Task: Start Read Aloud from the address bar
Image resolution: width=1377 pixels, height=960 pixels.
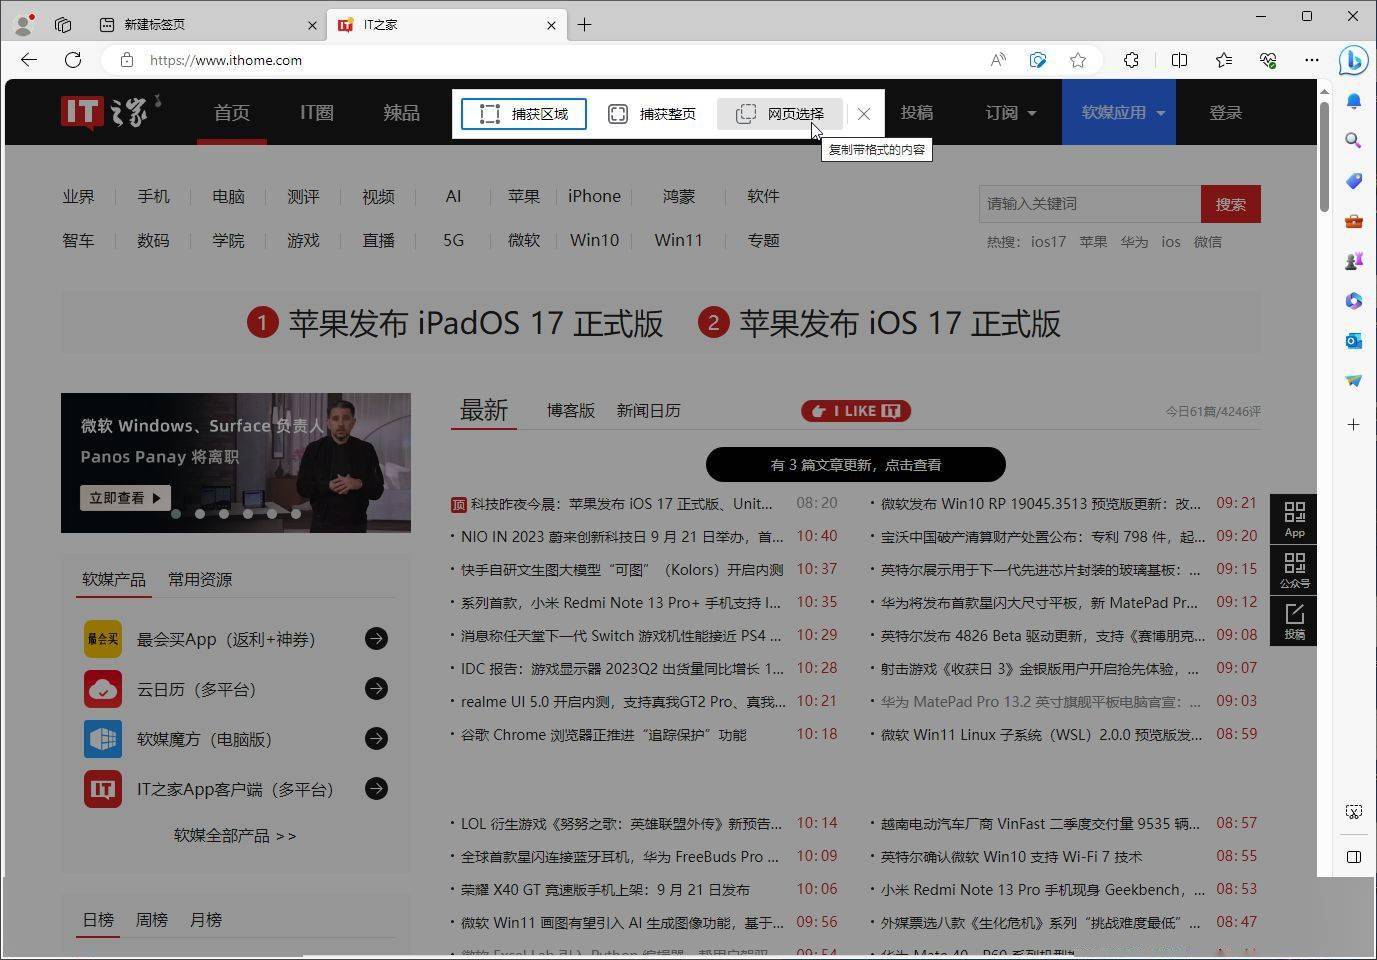Action: pyautogui.click(x=998, y=60)
